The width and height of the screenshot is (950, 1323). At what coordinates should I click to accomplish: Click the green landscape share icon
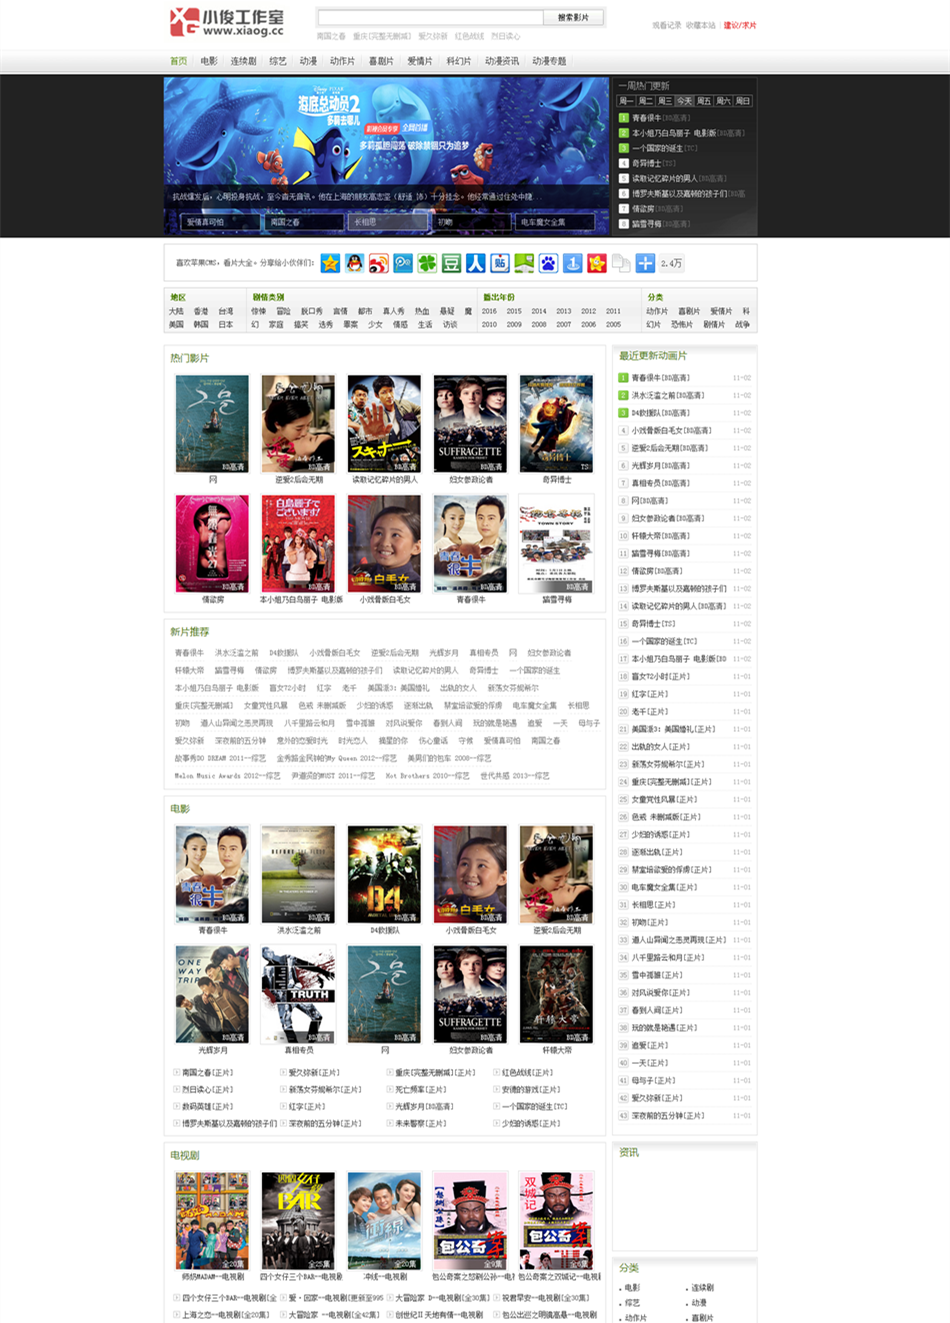pos(524,263)
